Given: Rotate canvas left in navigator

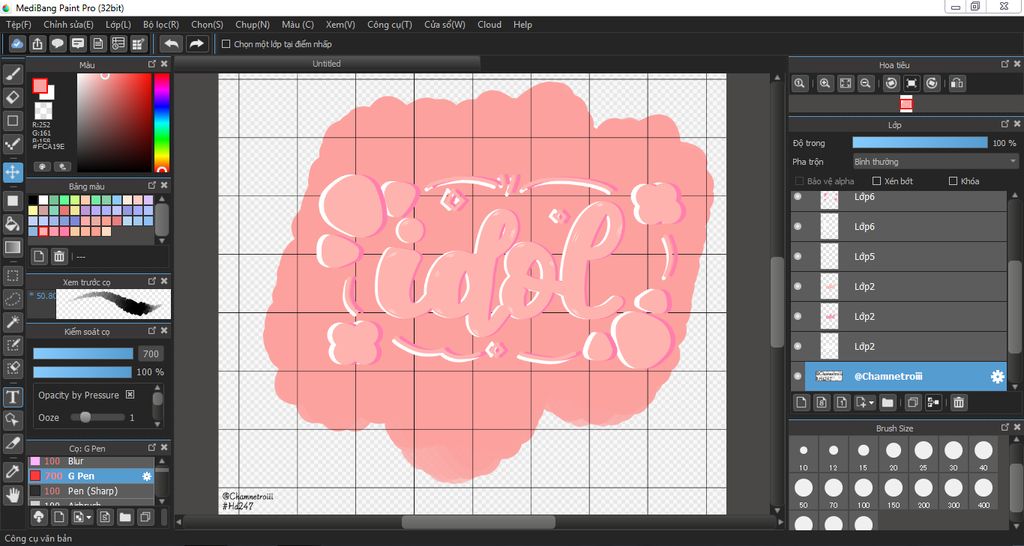Looking at the screenshot, I should 891,83.
